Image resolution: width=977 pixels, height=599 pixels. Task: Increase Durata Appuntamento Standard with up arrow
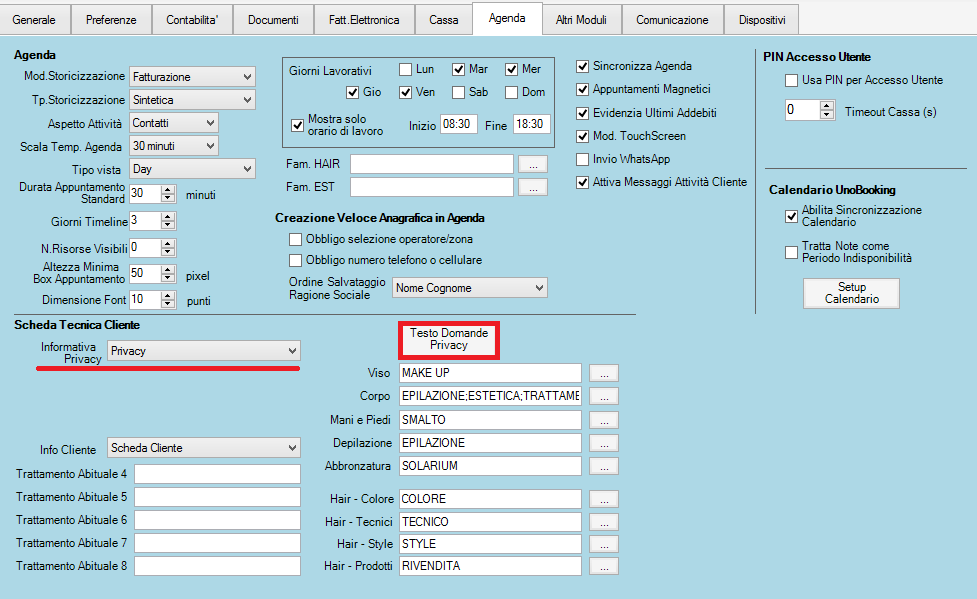(x=167, y=189)
